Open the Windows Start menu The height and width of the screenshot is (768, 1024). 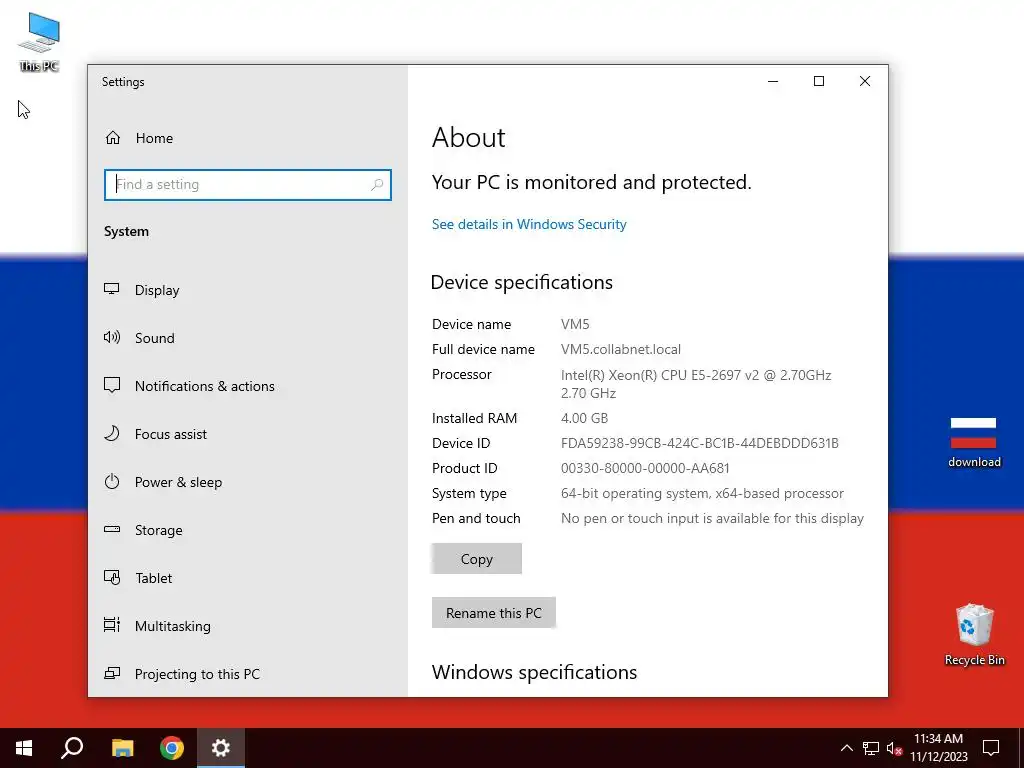24,748
